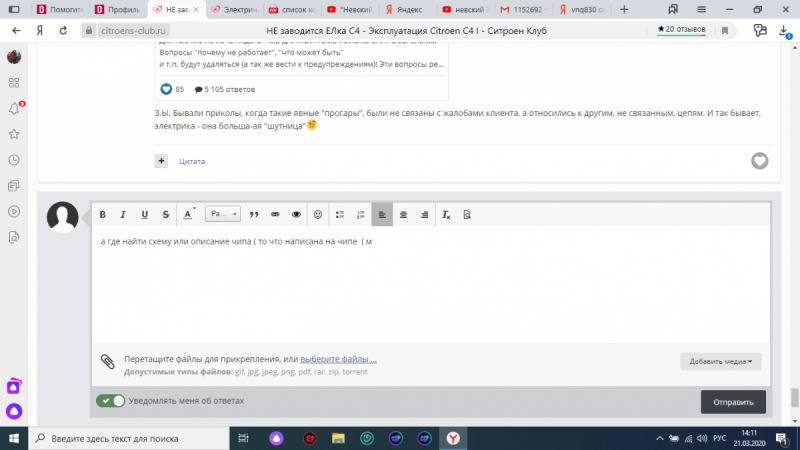
Task: Toggle the heart like button on the post
Action: (x=759, y=161)
